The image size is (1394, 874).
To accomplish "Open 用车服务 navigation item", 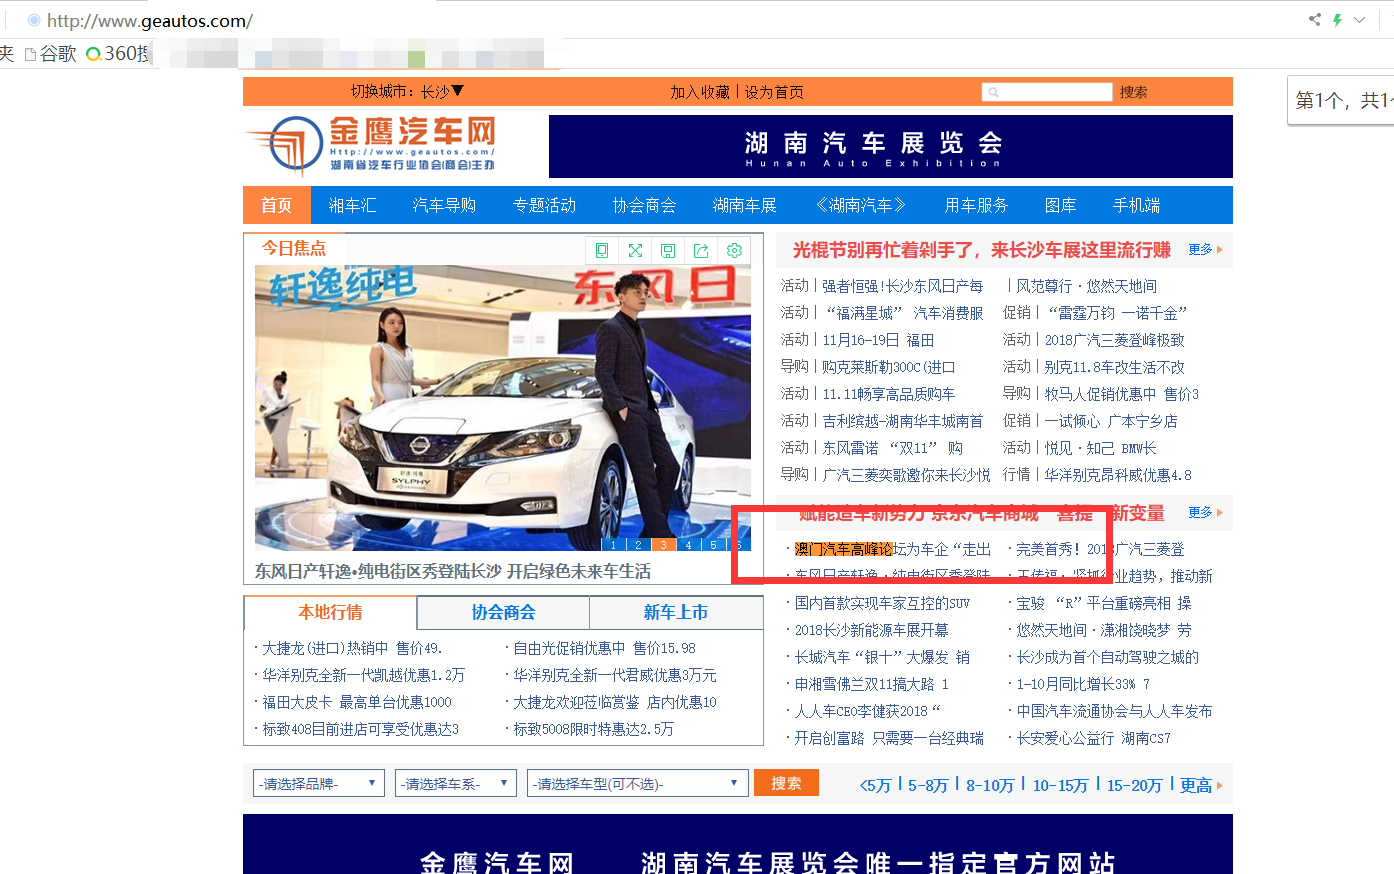I will tap(976, 205).
